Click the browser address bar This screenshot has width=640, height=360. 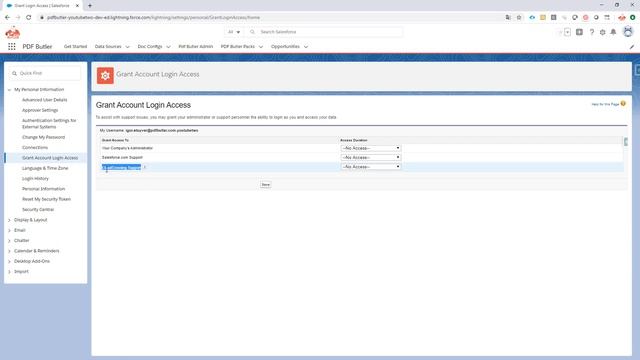tap(269, 18)
